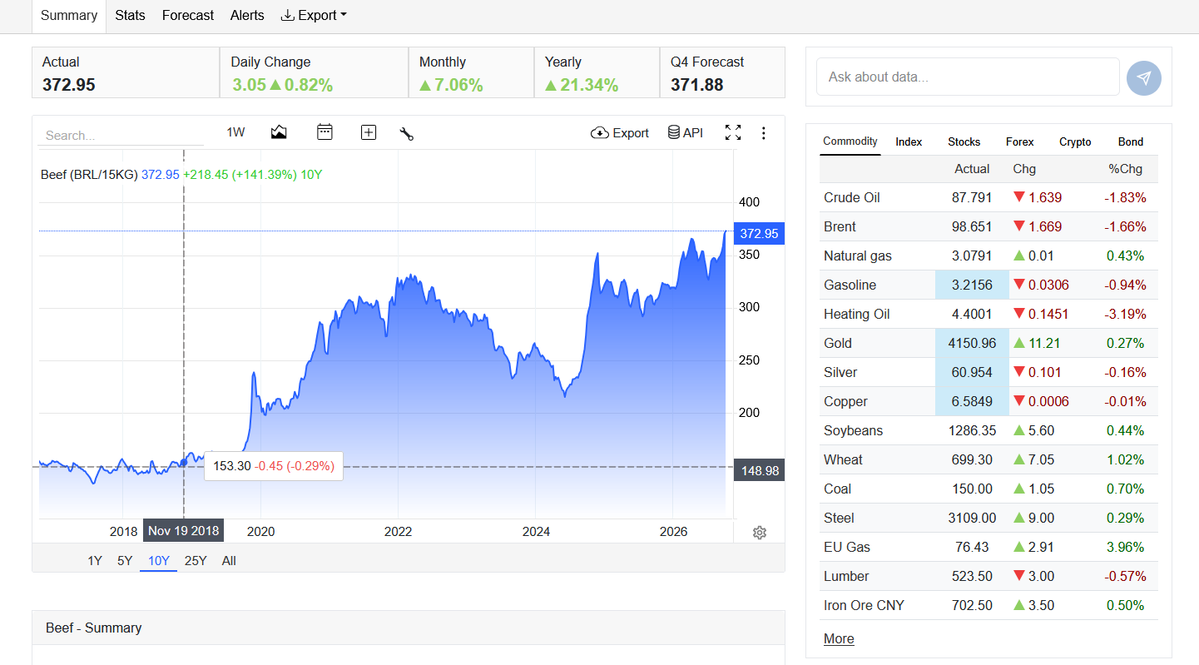Viewport: 1199px width, 665px height.
Task: Open the Soybeans commodity link
Action: pyautogui.click(x=853, y=430)
